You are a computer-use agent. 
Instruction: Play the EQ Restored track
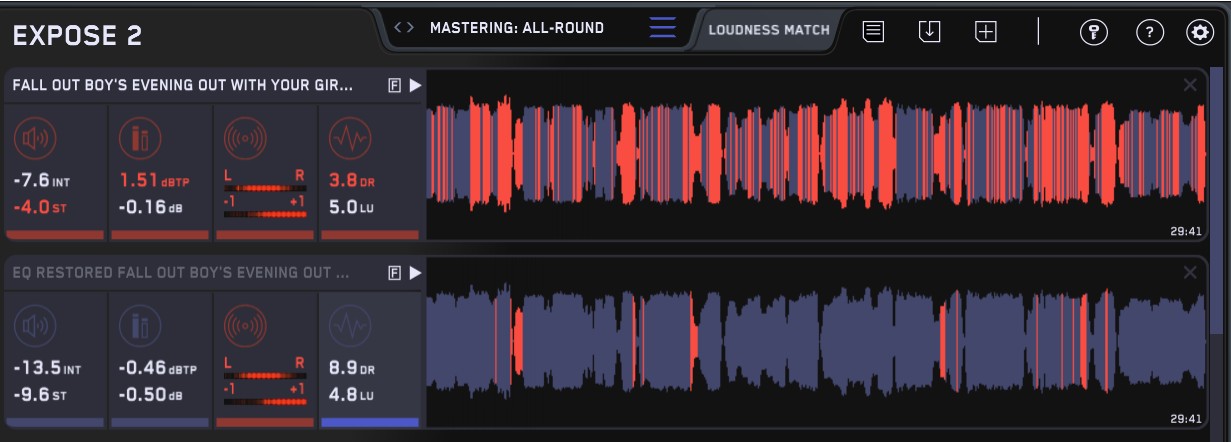pos(415,273)
